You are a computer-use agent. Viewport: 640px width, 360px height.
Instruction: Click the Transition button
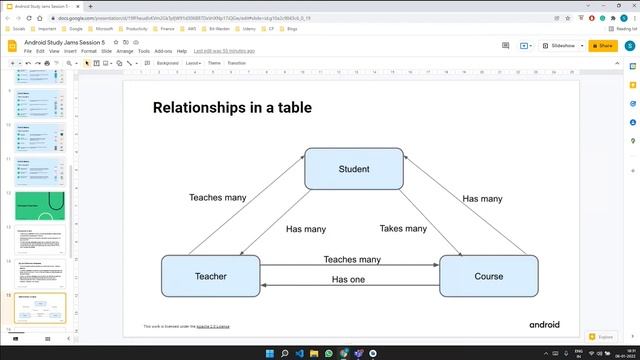pos(237,63)
